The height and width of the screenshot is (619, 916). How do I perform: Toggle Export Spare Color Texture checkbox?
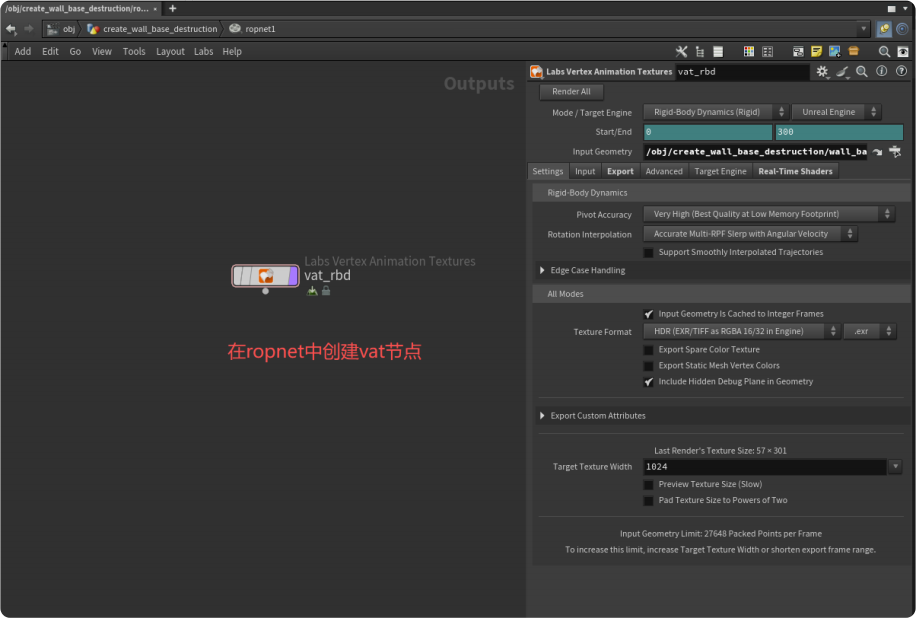point(649,350)
